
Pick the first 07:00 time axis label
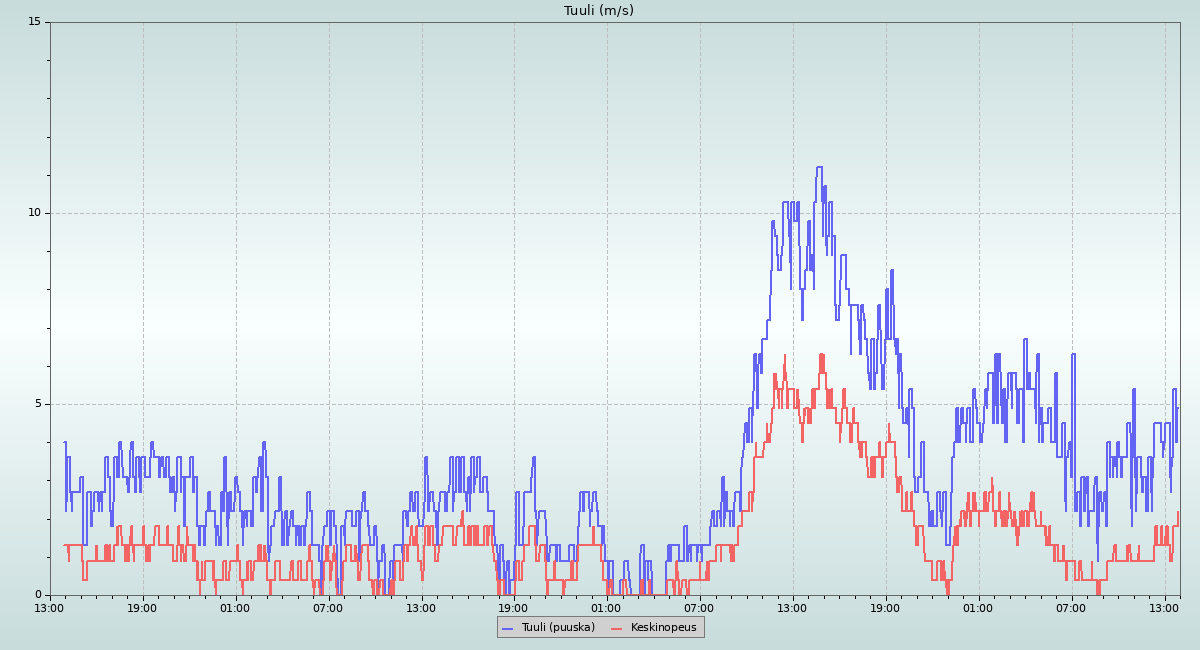328,608
